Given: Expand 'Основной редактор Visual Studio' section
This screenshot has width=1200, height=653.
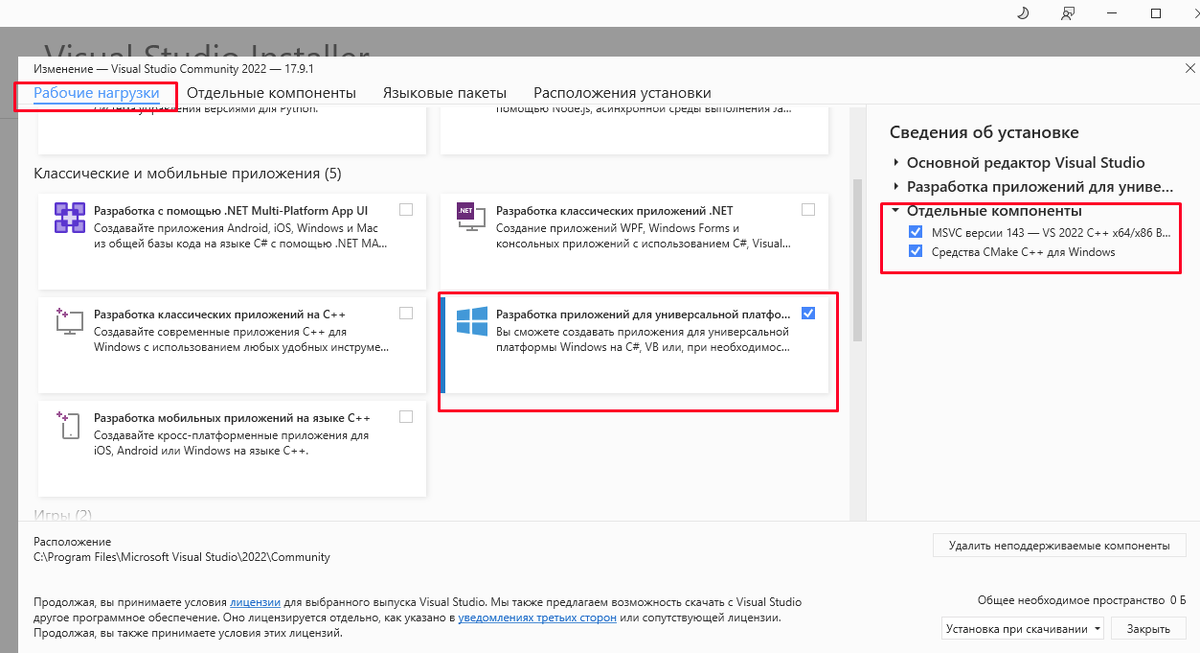Looking at the screenshot, I should 896,162.
